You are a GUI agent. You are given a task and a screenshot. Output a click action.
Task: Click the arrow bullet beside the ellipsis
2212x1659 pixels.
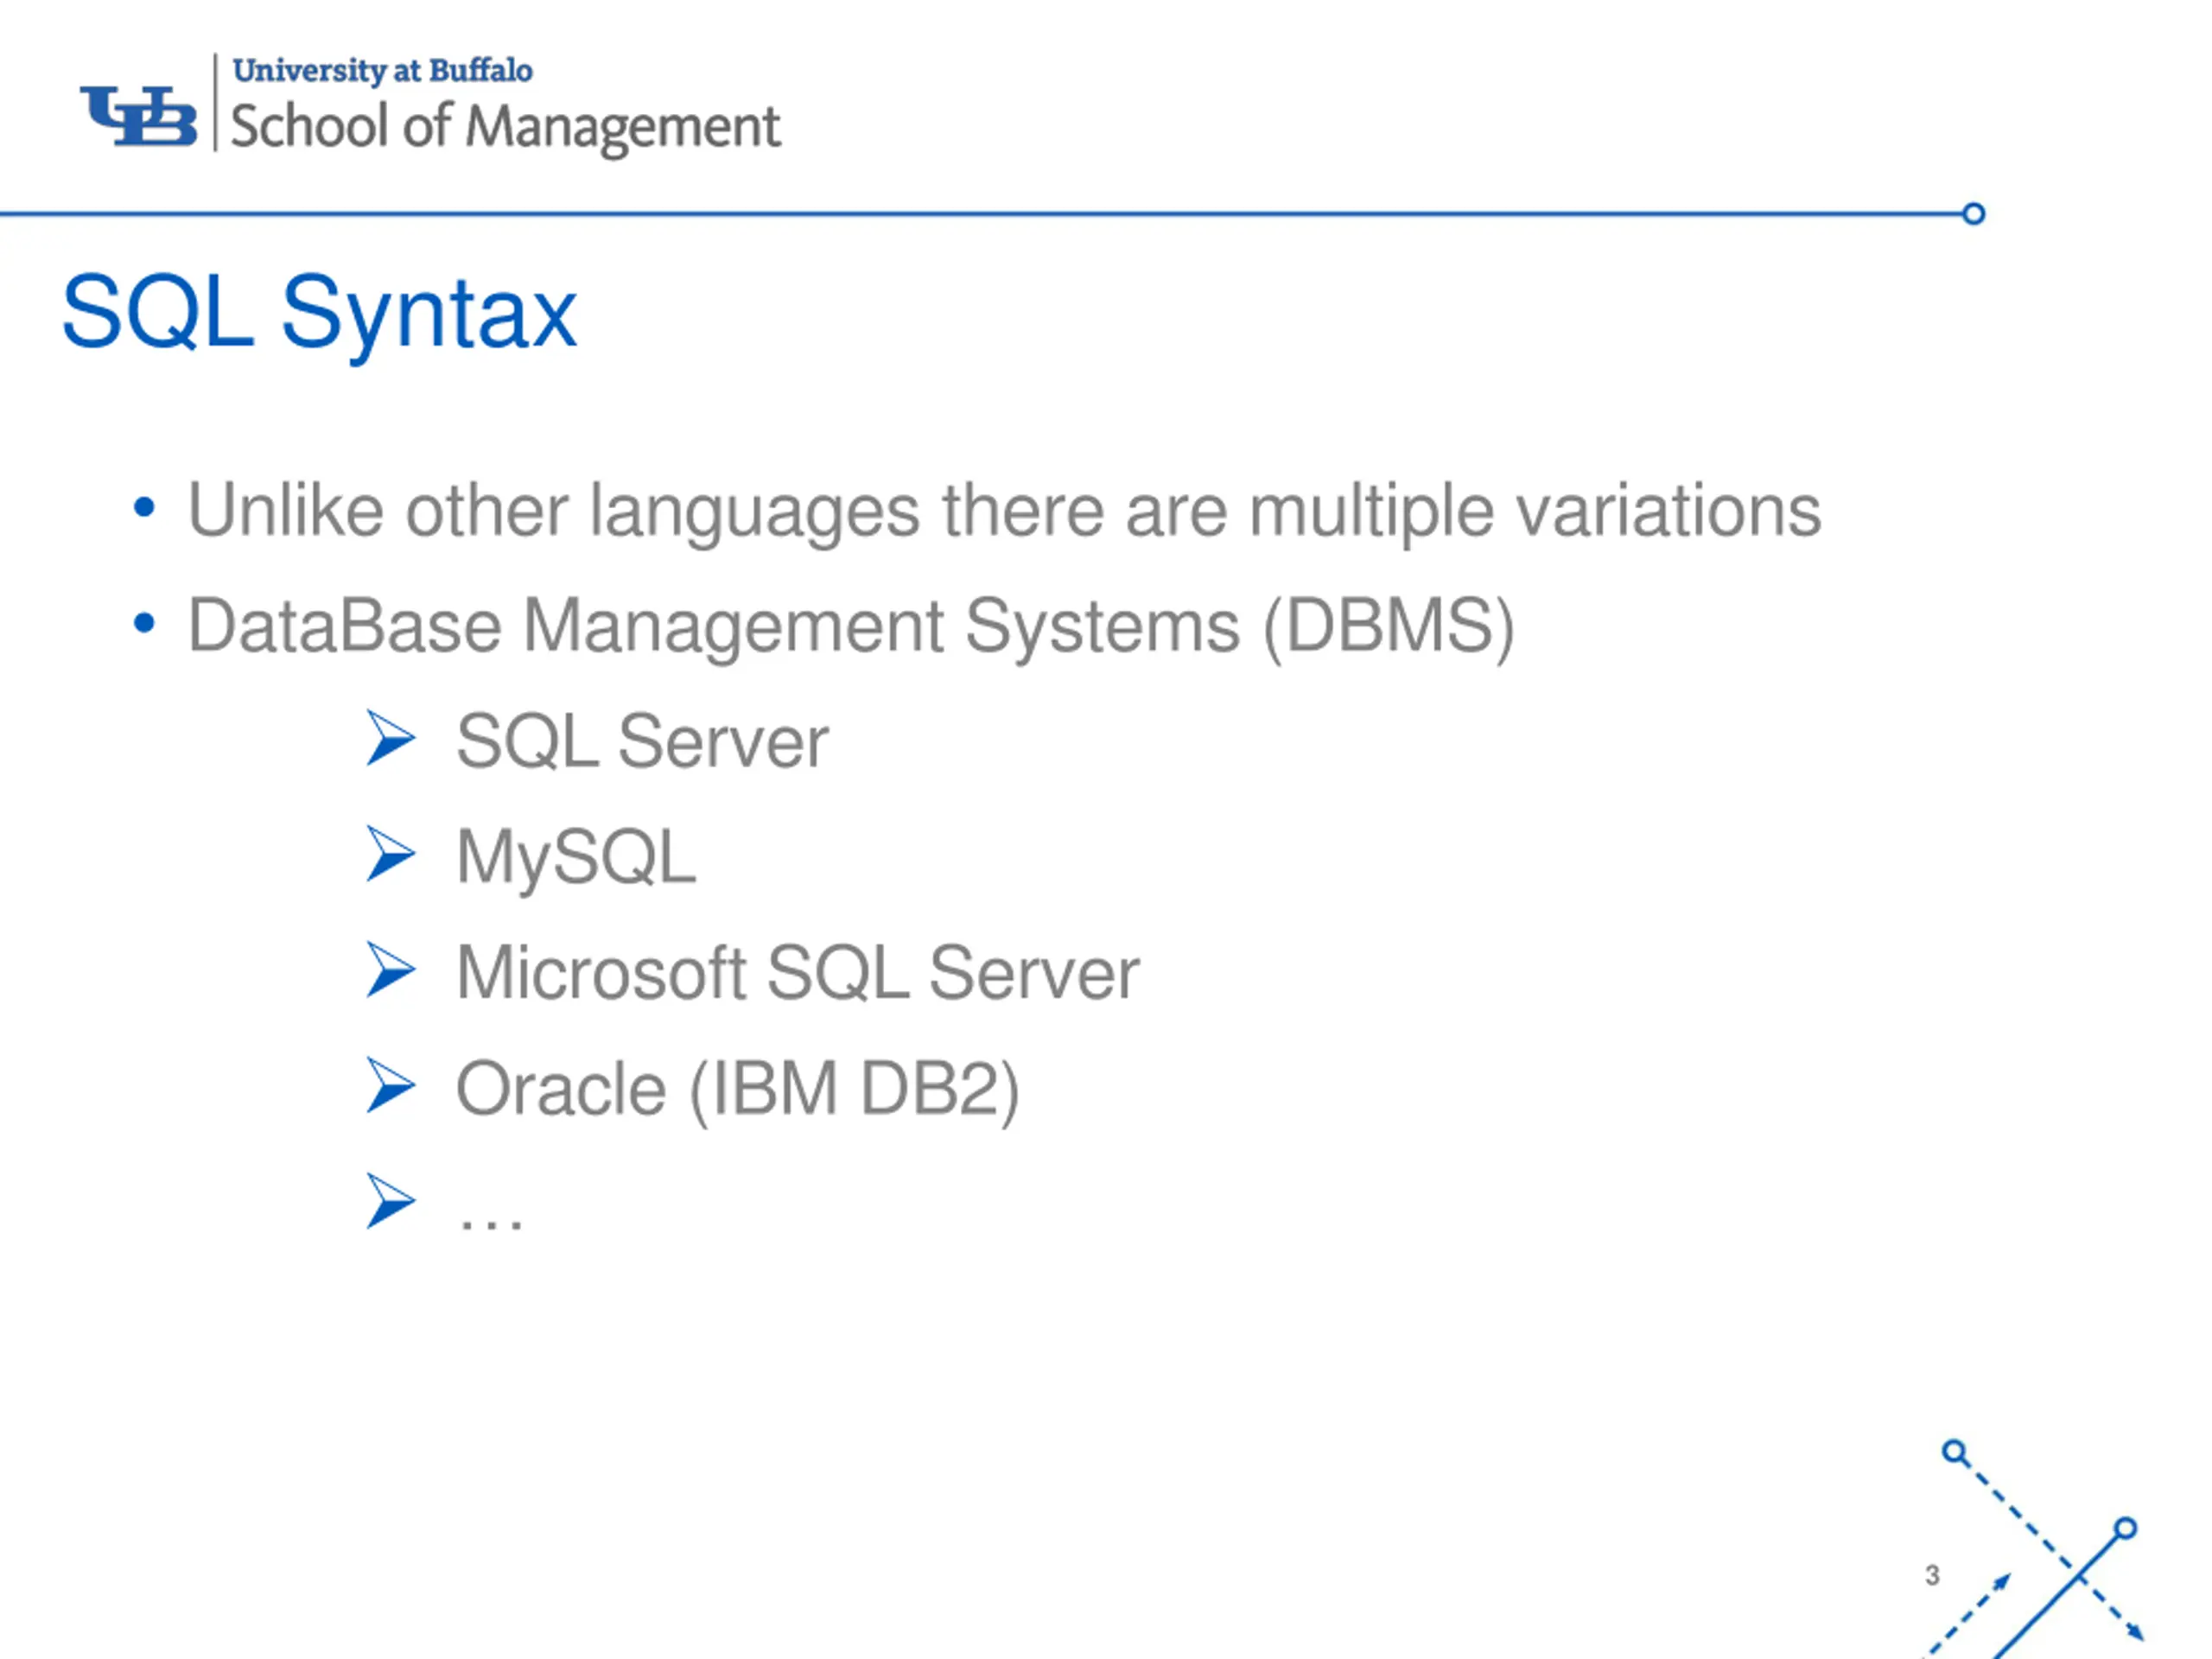[x=390, y=1201]
